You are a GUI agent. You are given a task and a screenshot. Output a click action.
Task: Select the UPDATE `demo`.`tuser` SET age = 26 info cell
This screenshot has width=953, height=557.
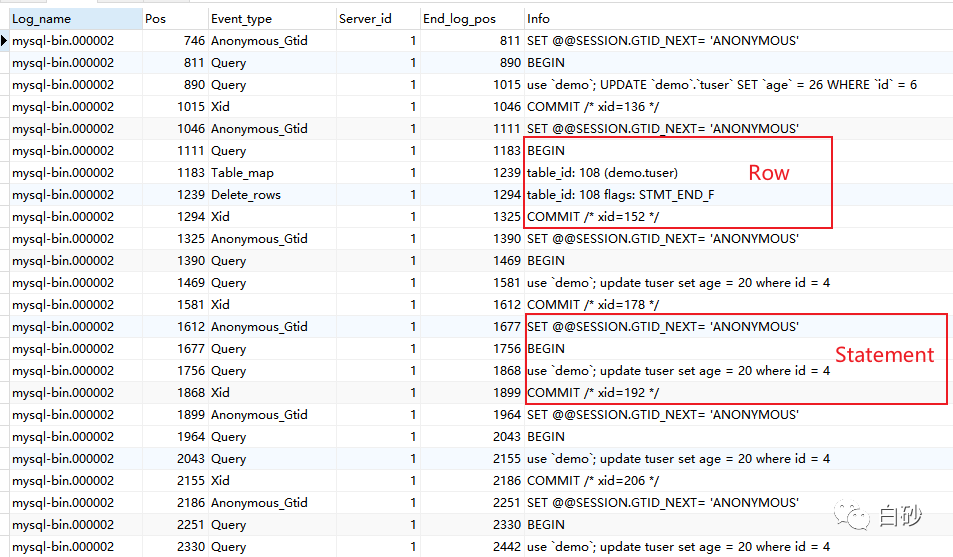click(738, 85)
